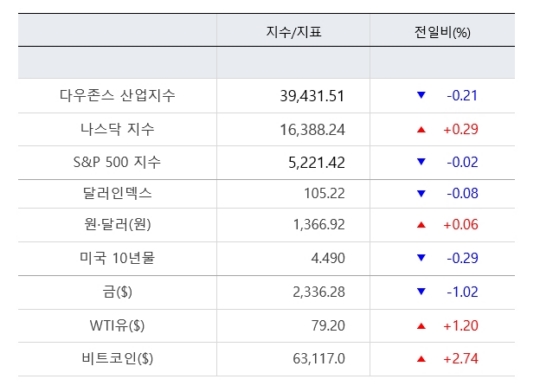This screenshot has width=540, height=392.
Task: Select the 전일비(%) column header
Action: (x=442, y=32)
